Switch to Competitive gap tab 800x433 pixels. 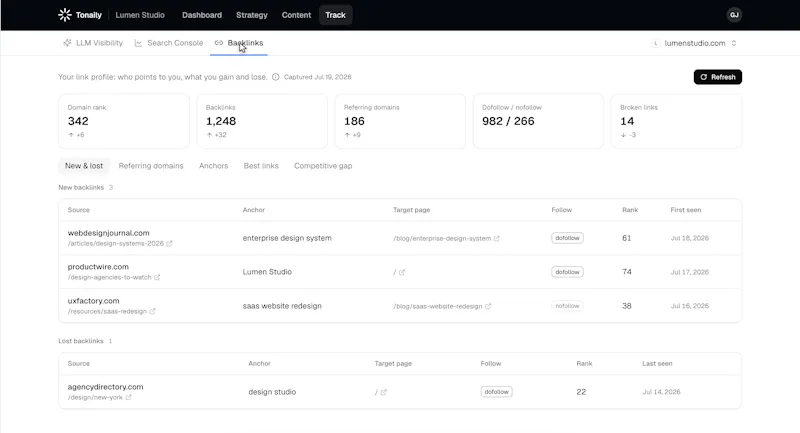[x=323, y=166]
